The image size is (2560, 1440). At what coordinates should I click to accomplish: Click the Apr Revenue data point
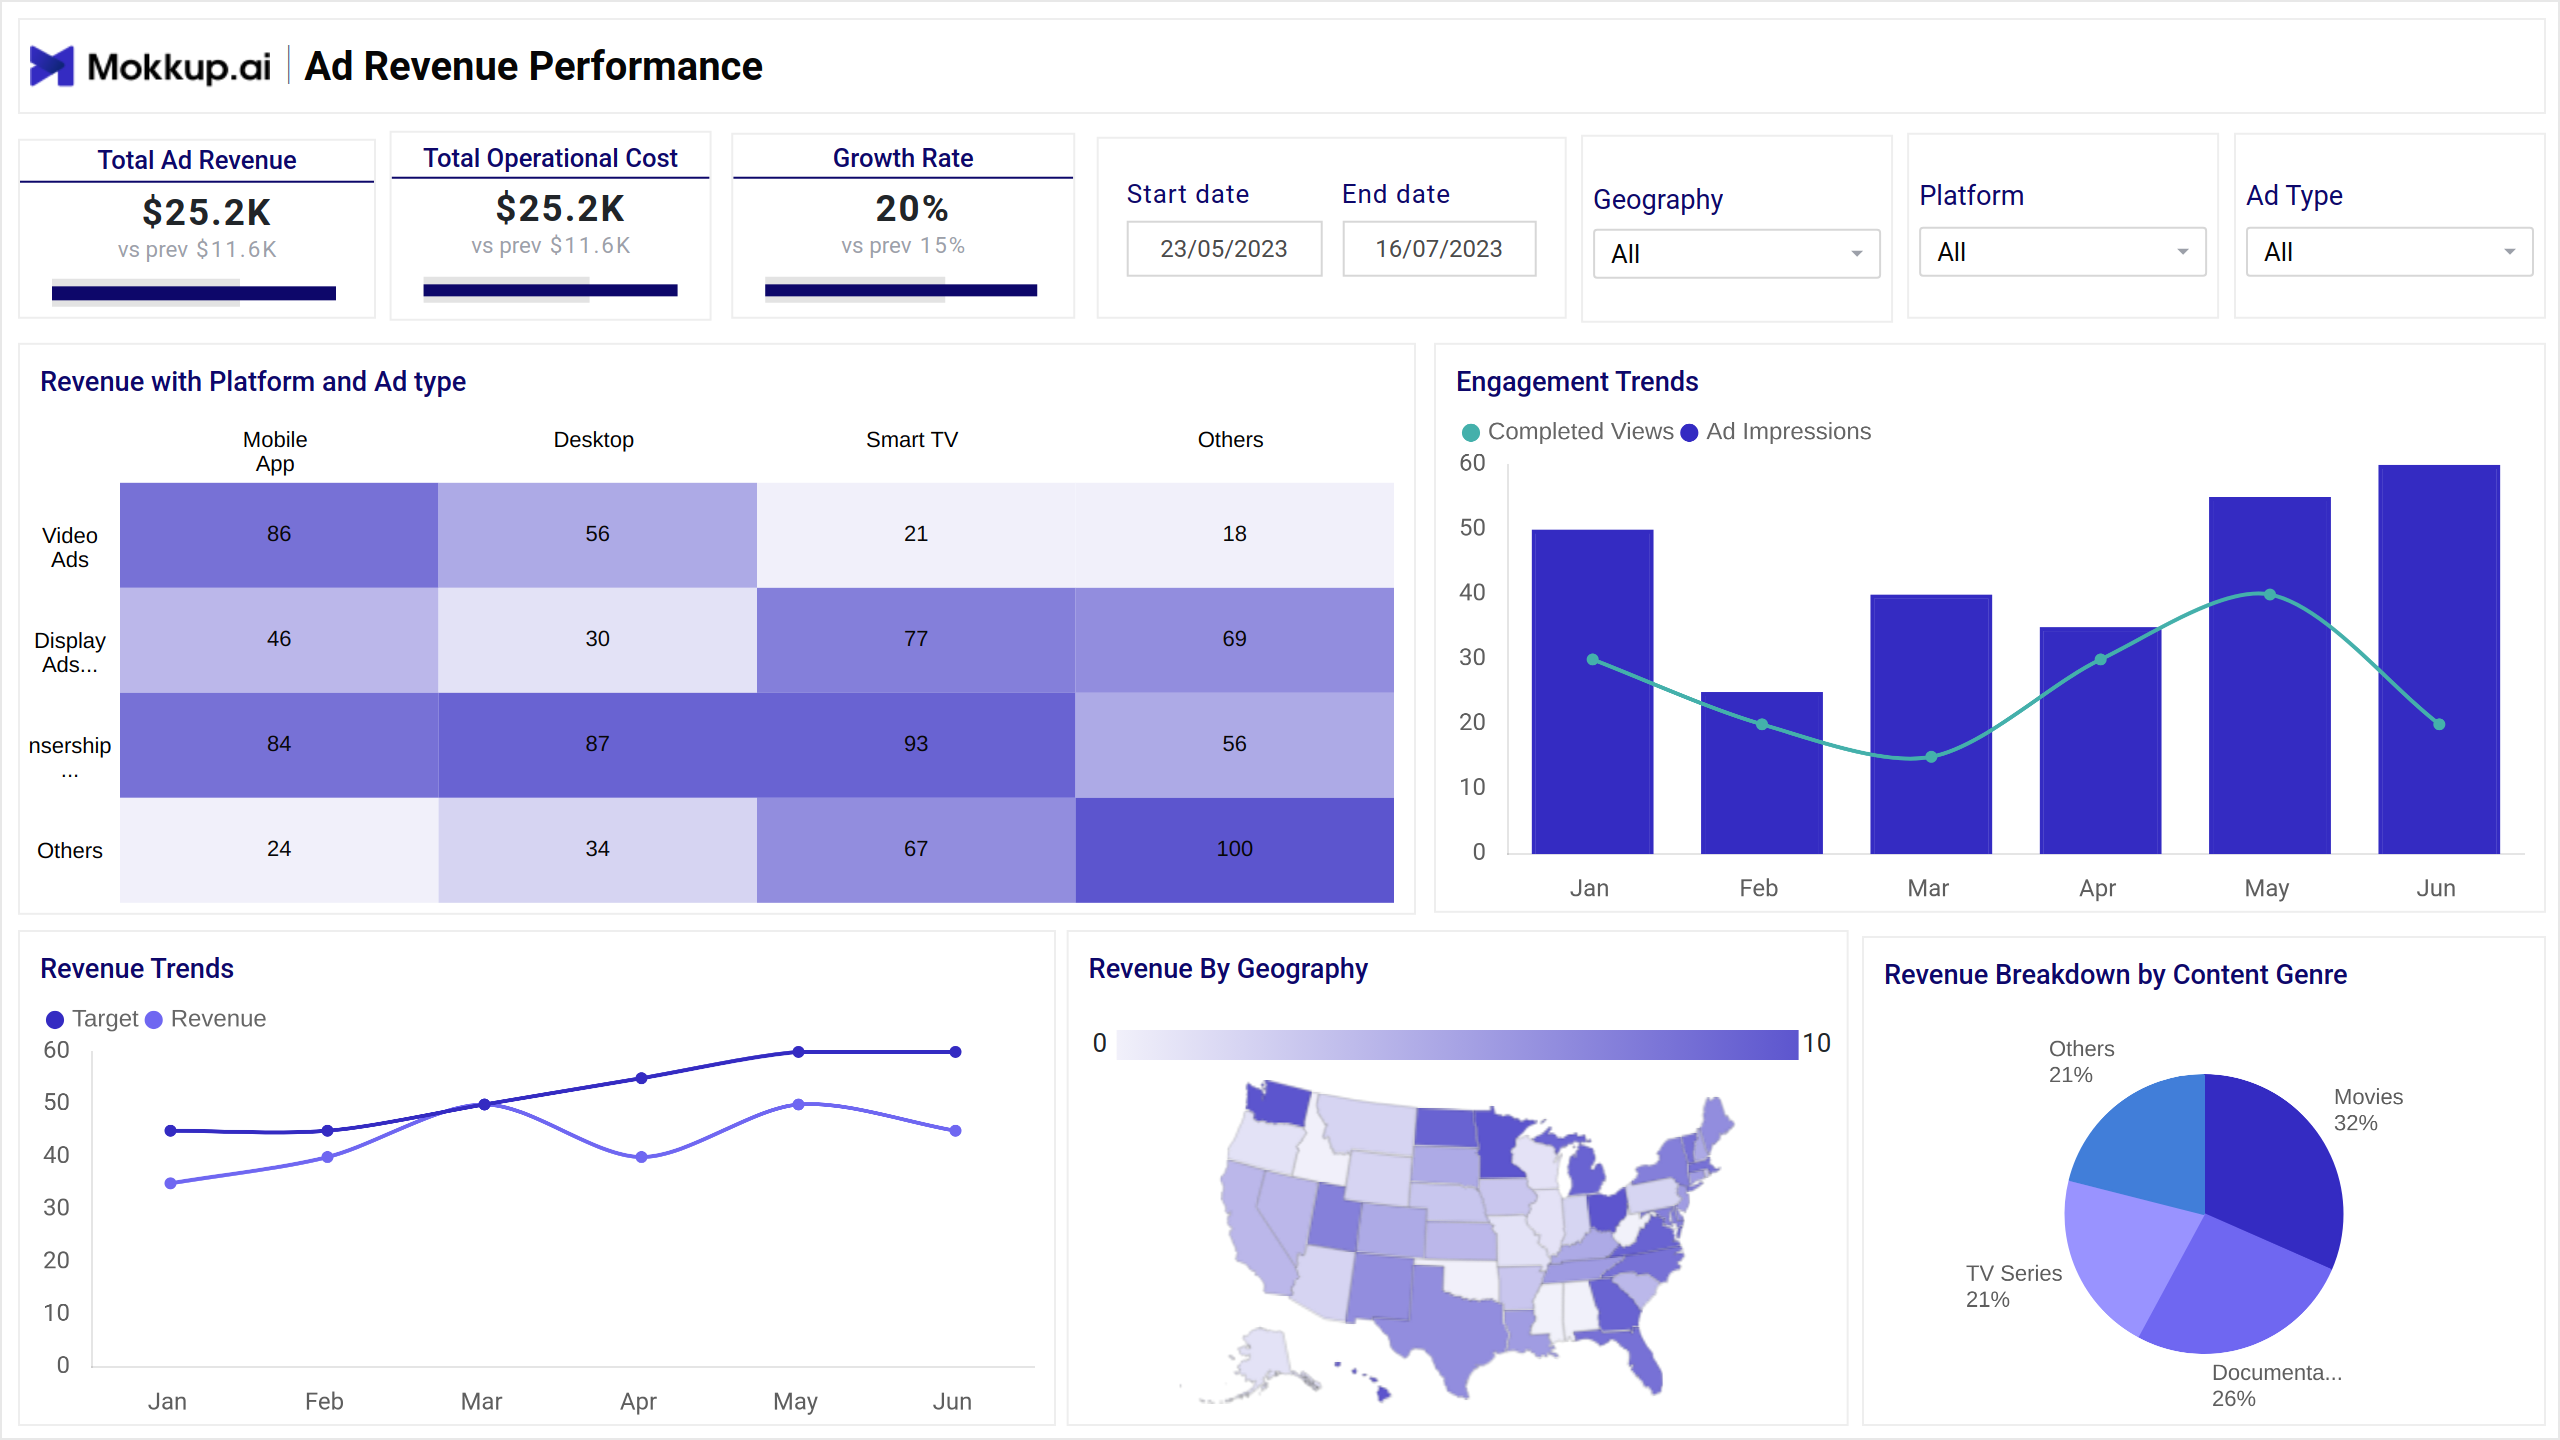(641, 1158)
